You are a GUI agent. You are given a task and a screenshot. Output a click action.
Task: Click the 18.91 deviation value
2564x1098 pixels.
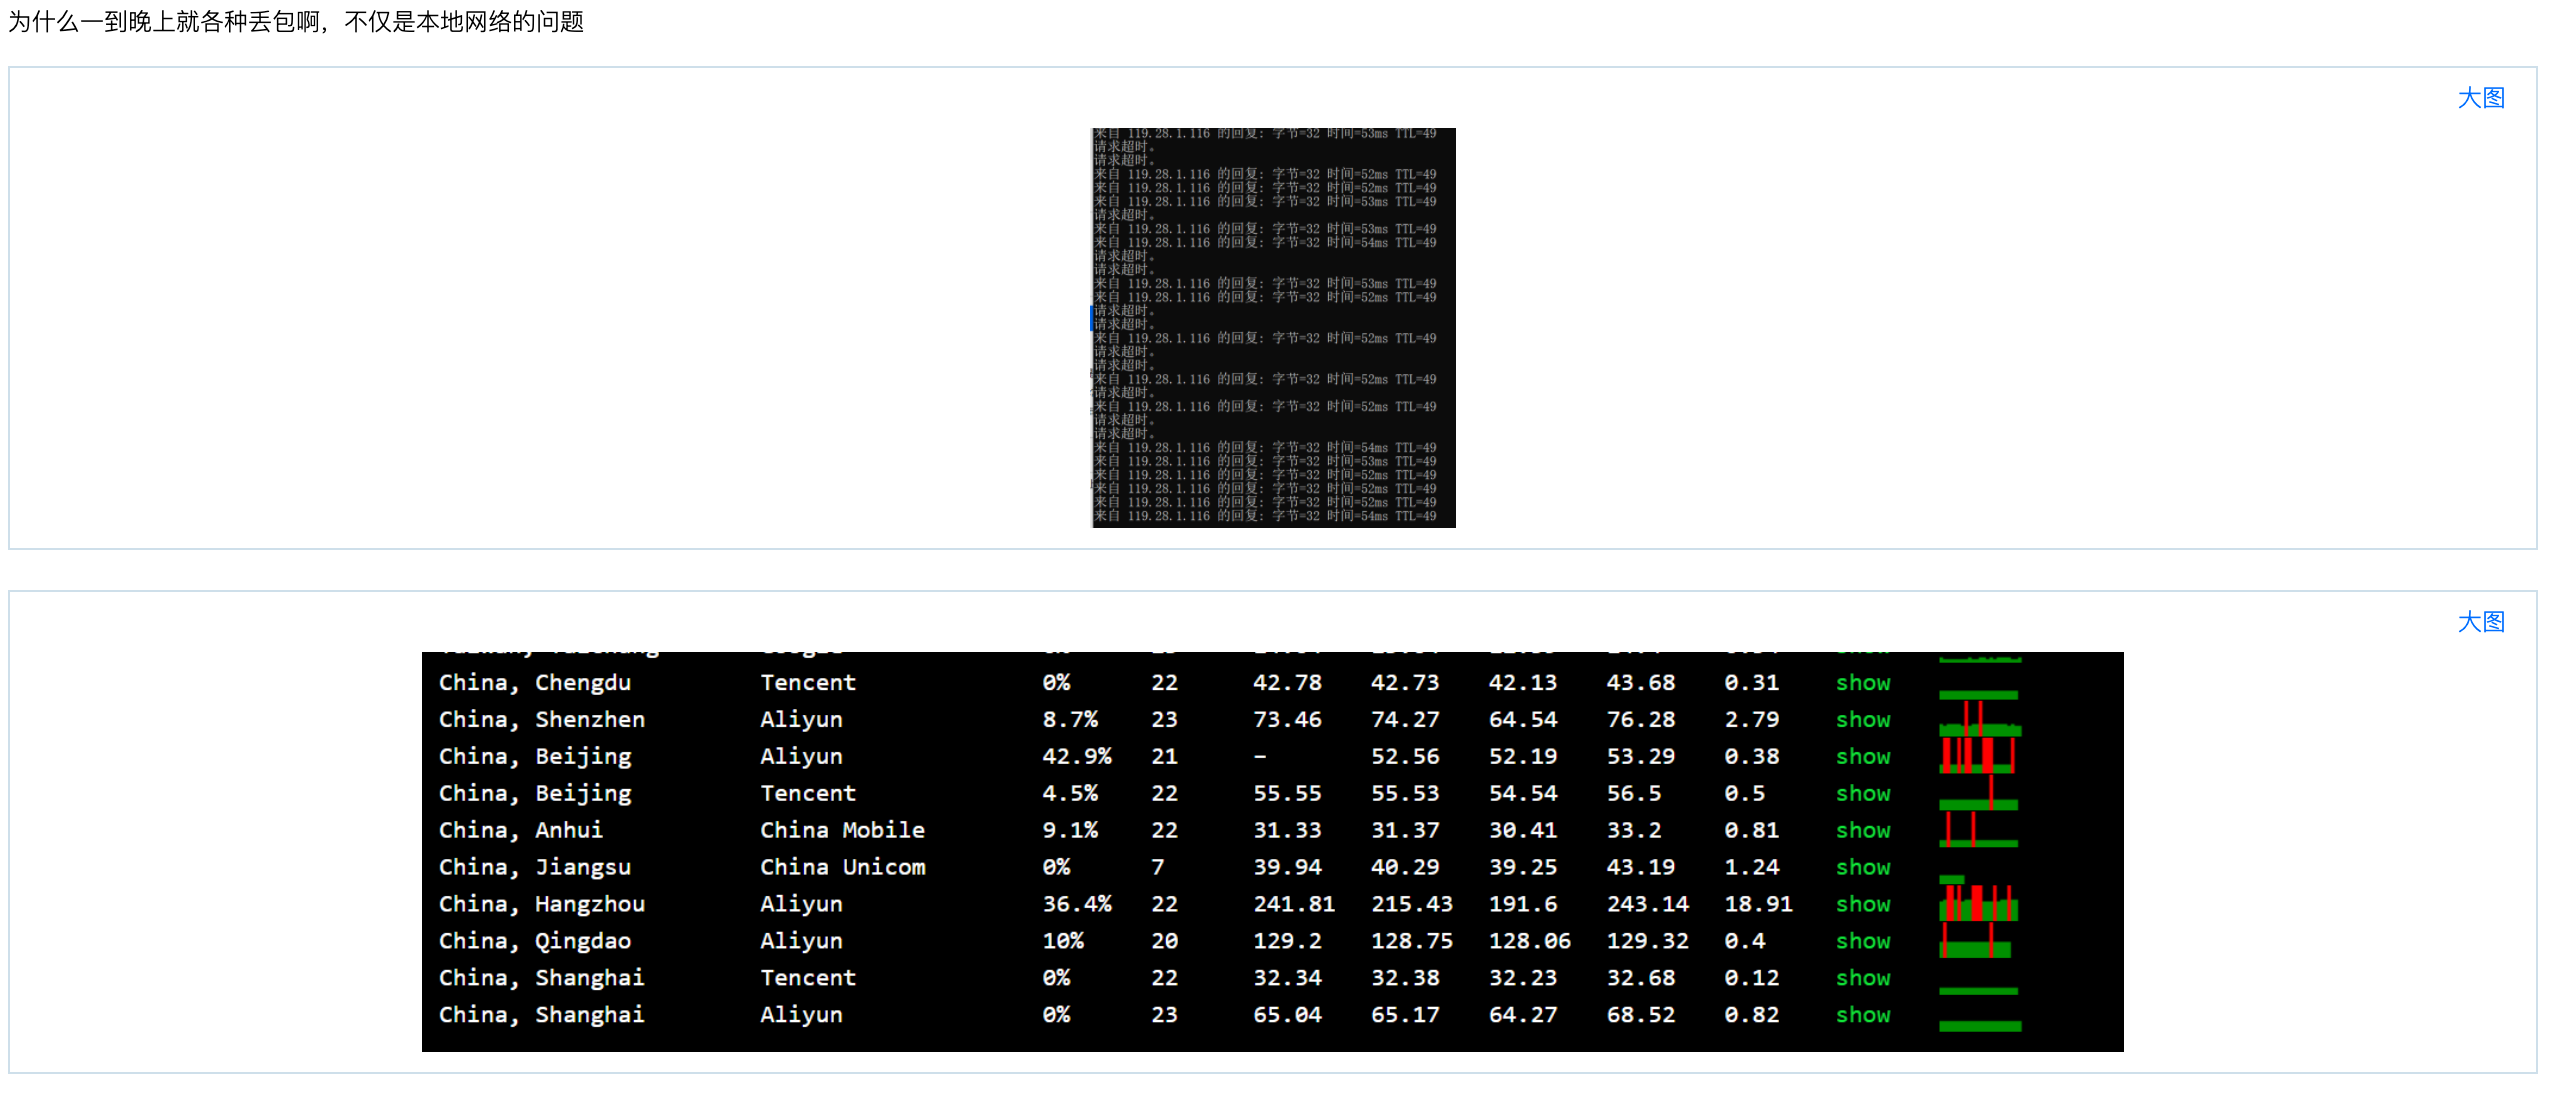[1758, 905]
